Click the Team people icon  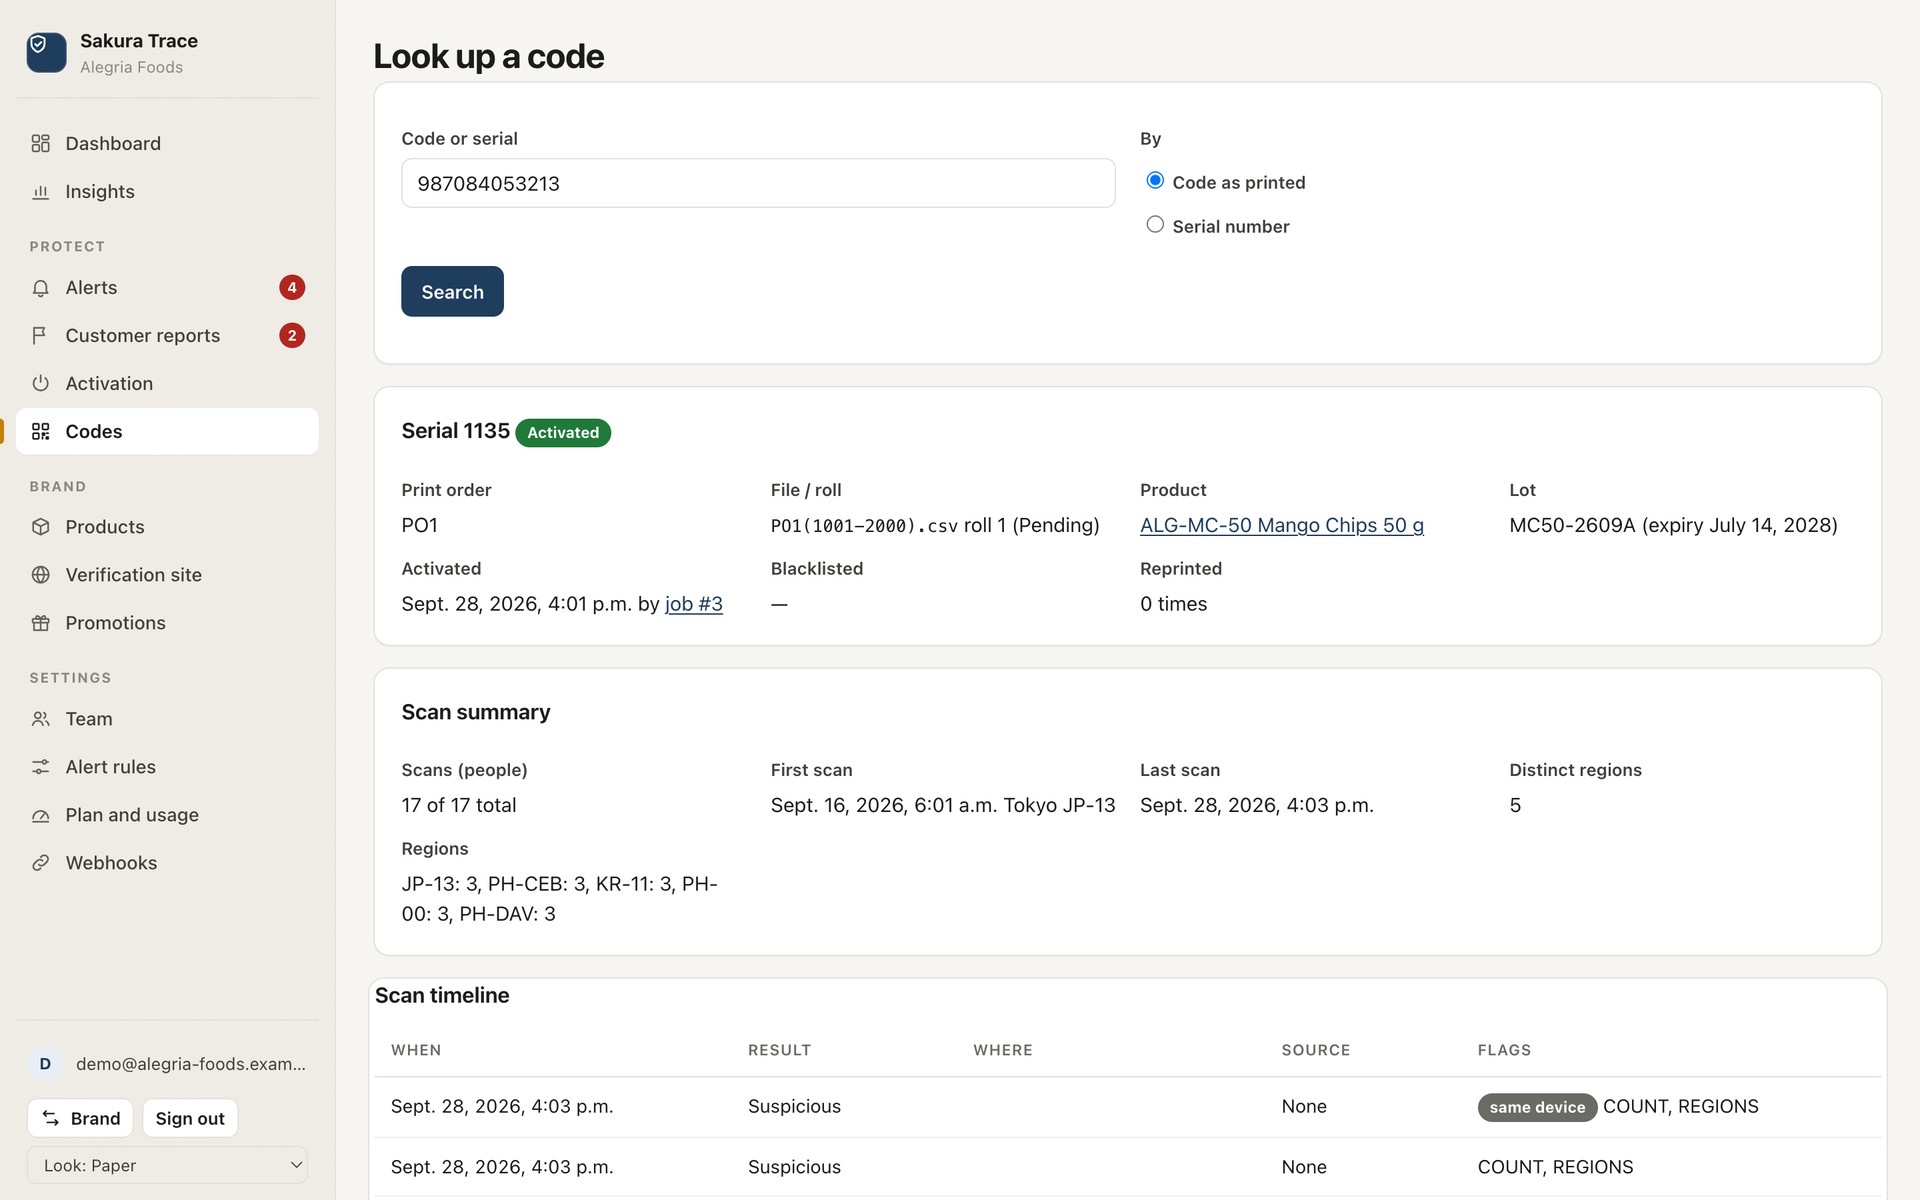40,719
